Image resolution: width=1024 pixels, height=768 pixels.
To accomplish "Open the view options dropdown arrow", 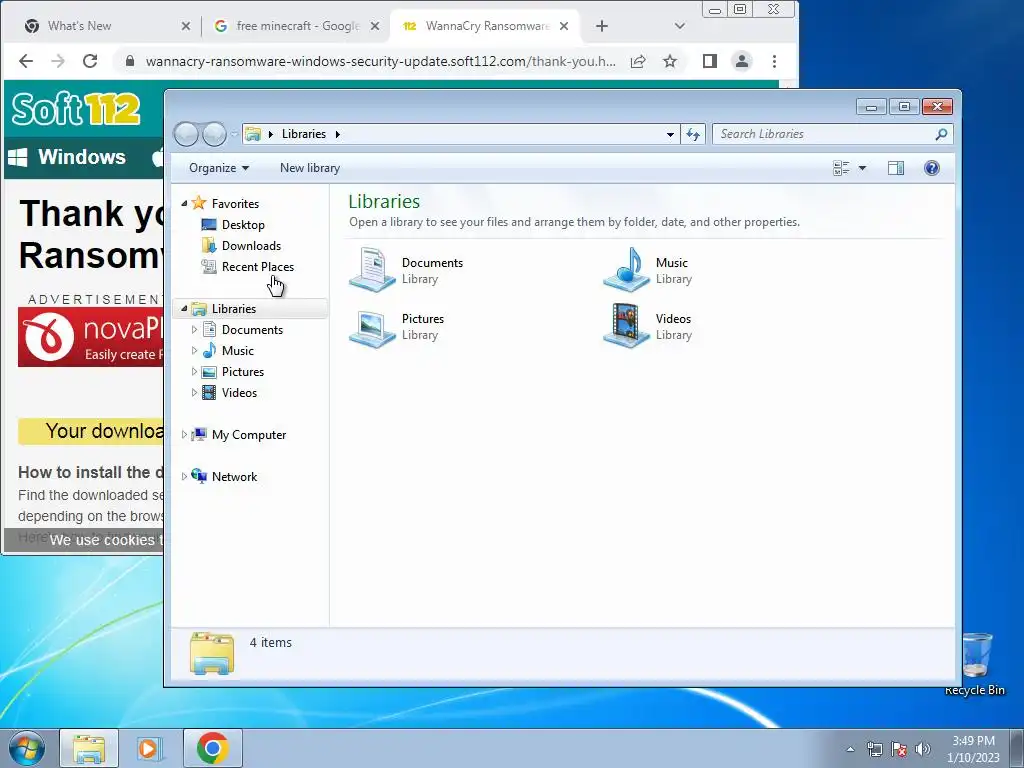I will coord(862,168).
